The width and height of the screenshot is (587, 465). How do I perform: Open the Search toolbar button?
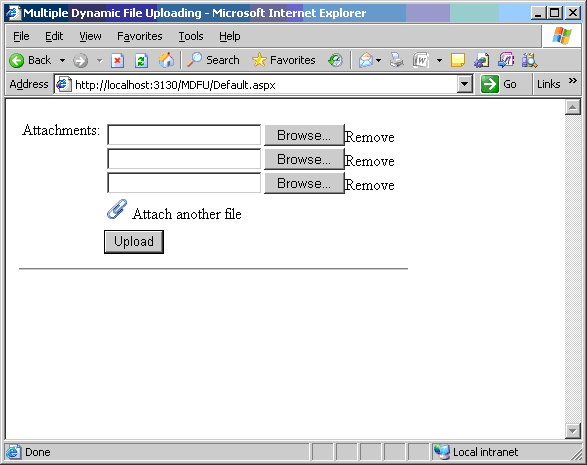point(213,60)
